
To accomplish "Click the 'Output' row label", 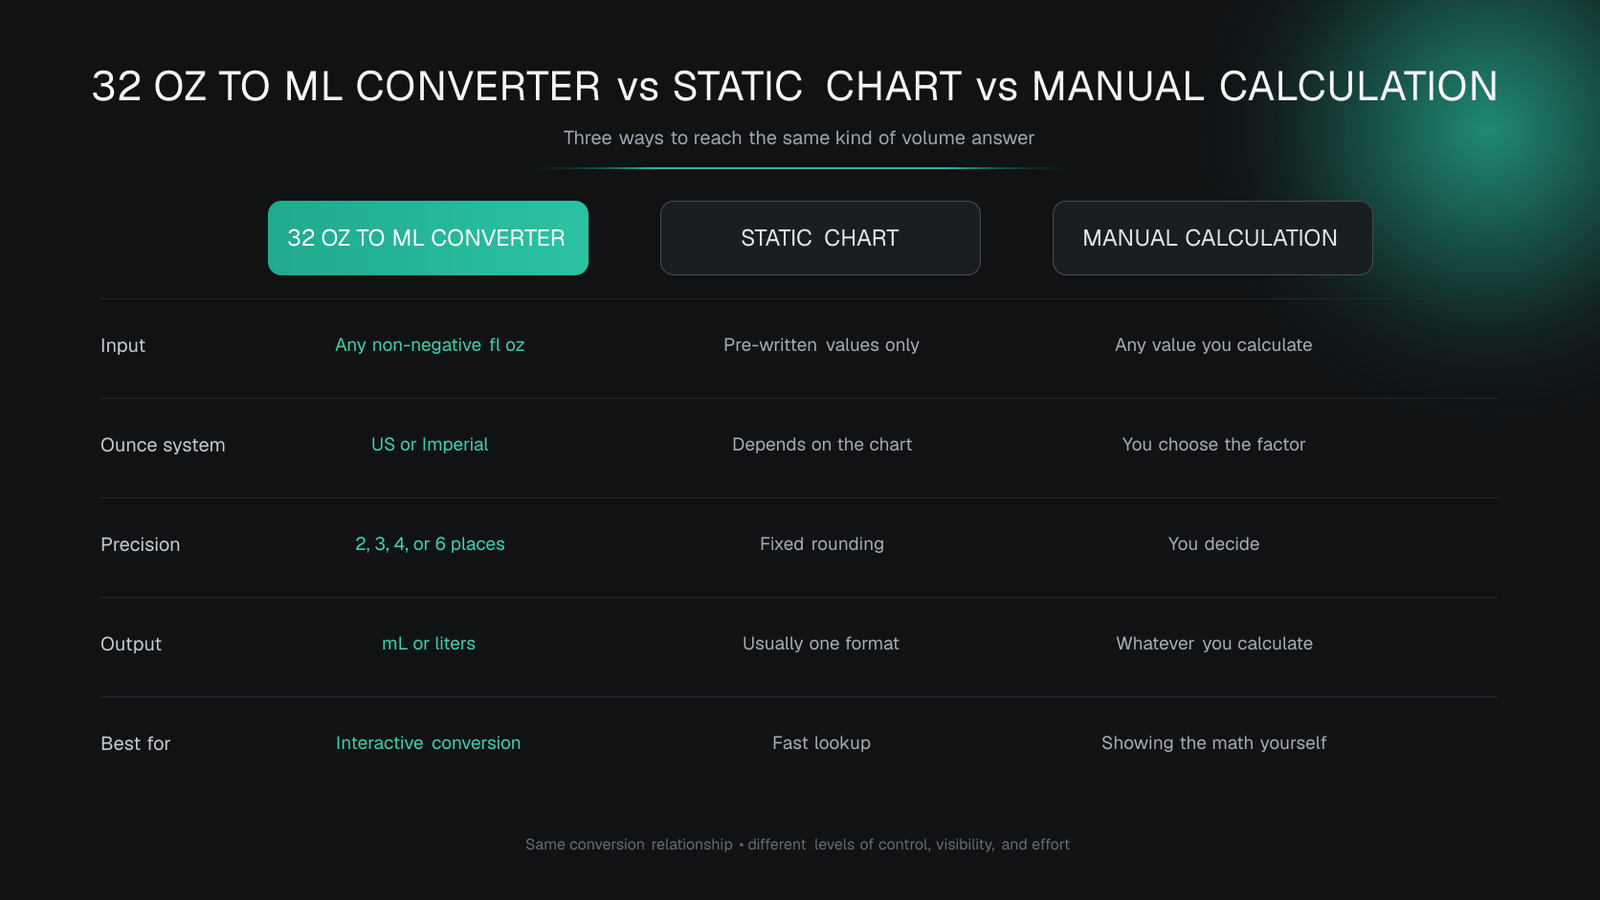I will (131, 644).
